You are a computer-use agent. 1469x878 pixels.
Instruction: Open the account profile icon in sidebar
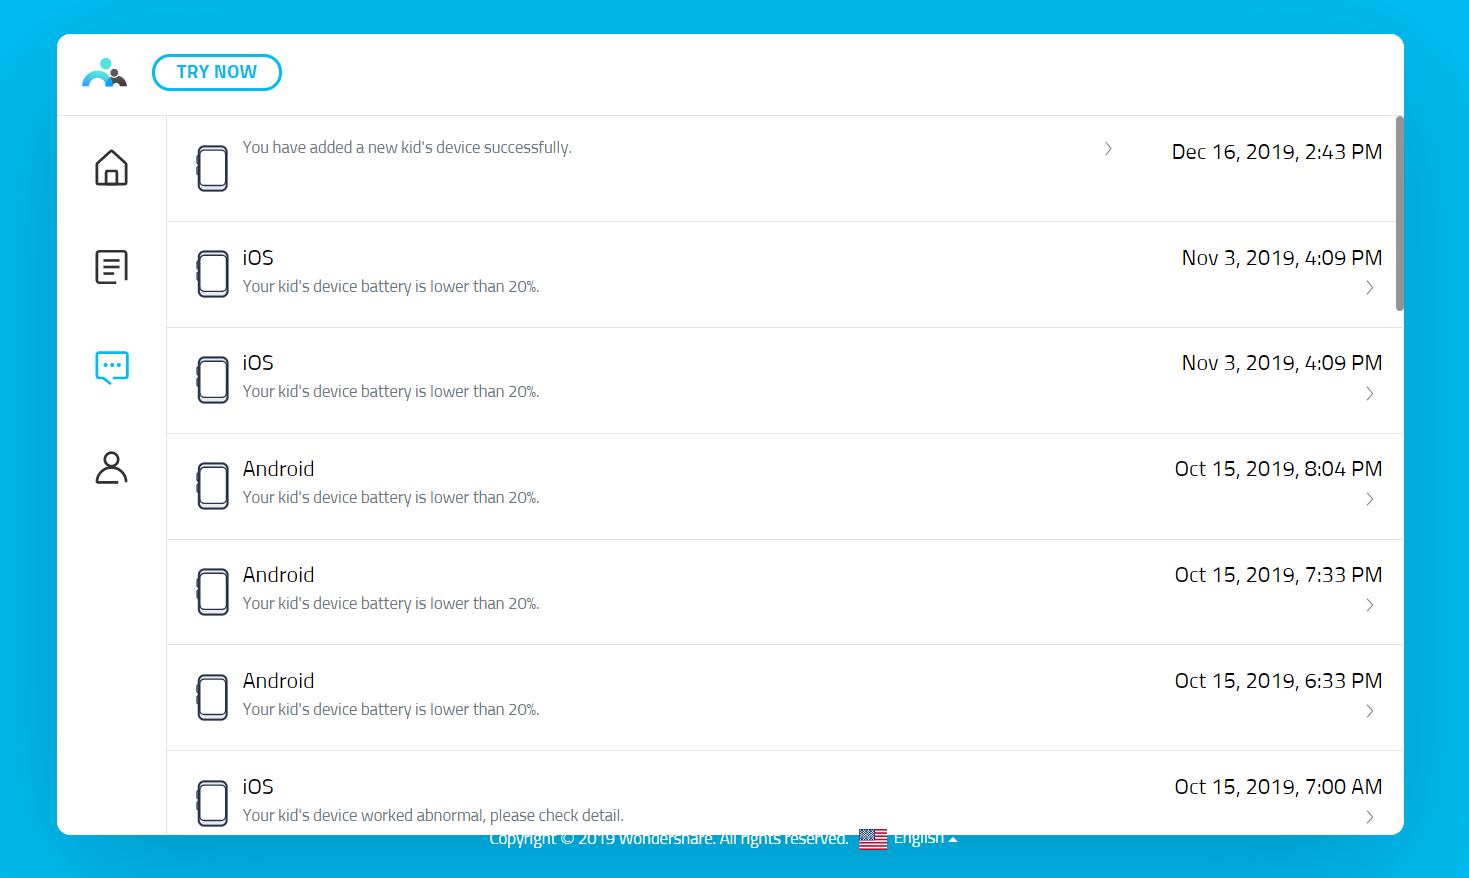point(111,467)
